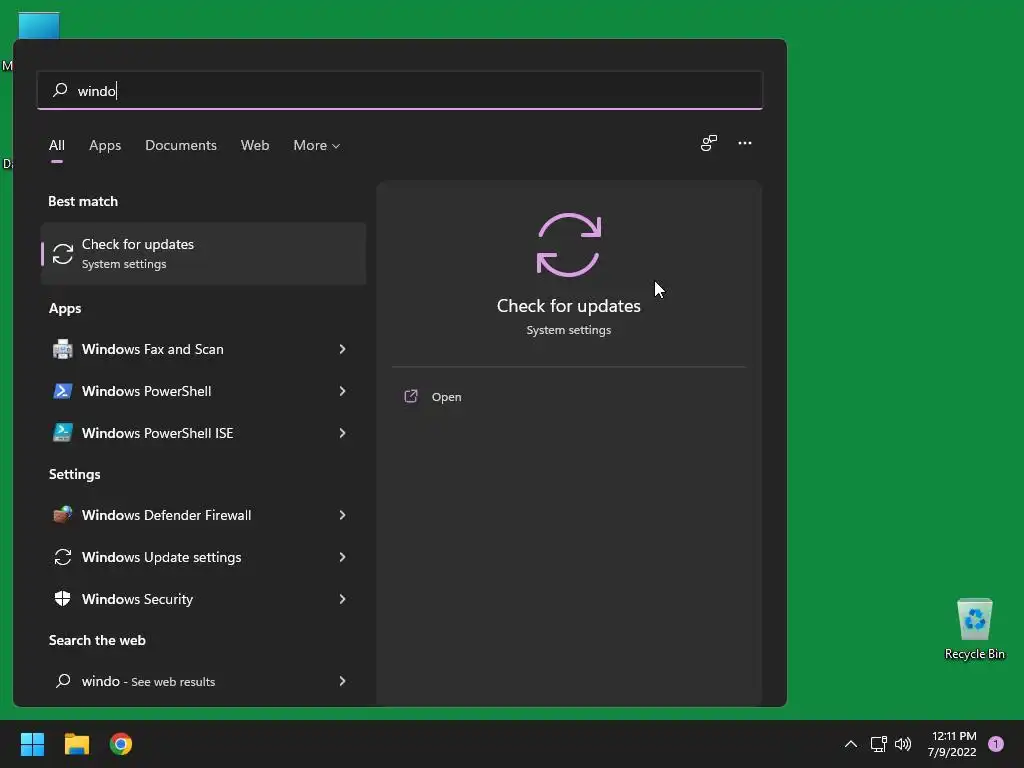Click the search feedback people icon
Screen dimensions: 1024x768
point(709,143)
